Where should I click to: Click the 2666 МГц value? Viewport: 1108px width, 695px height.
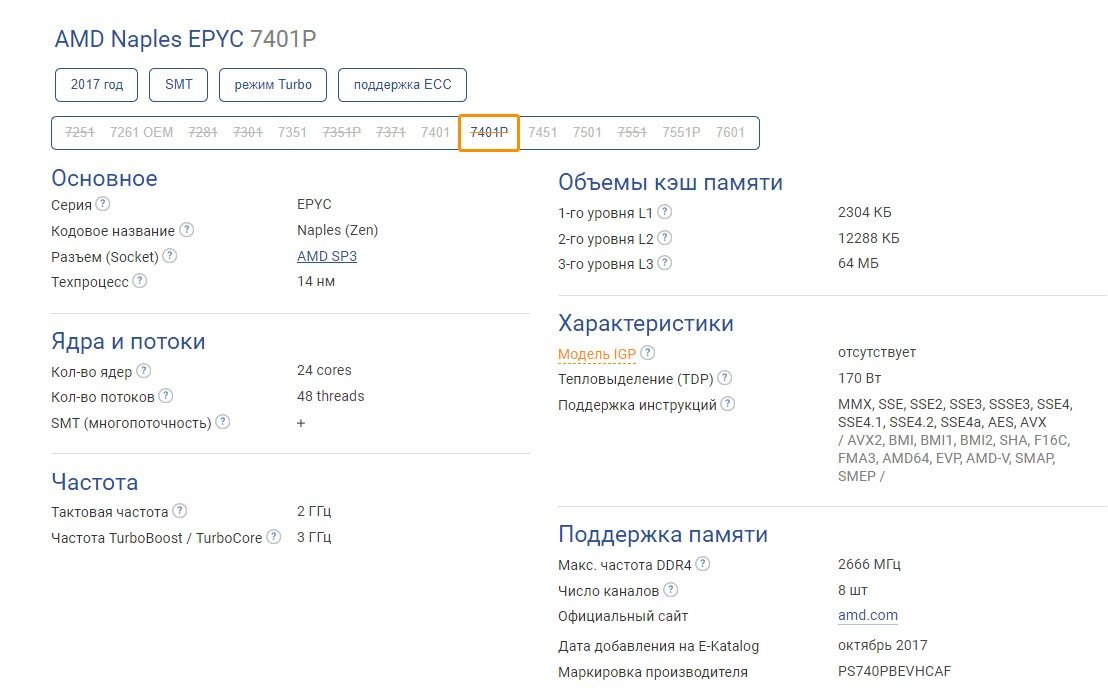869,564
